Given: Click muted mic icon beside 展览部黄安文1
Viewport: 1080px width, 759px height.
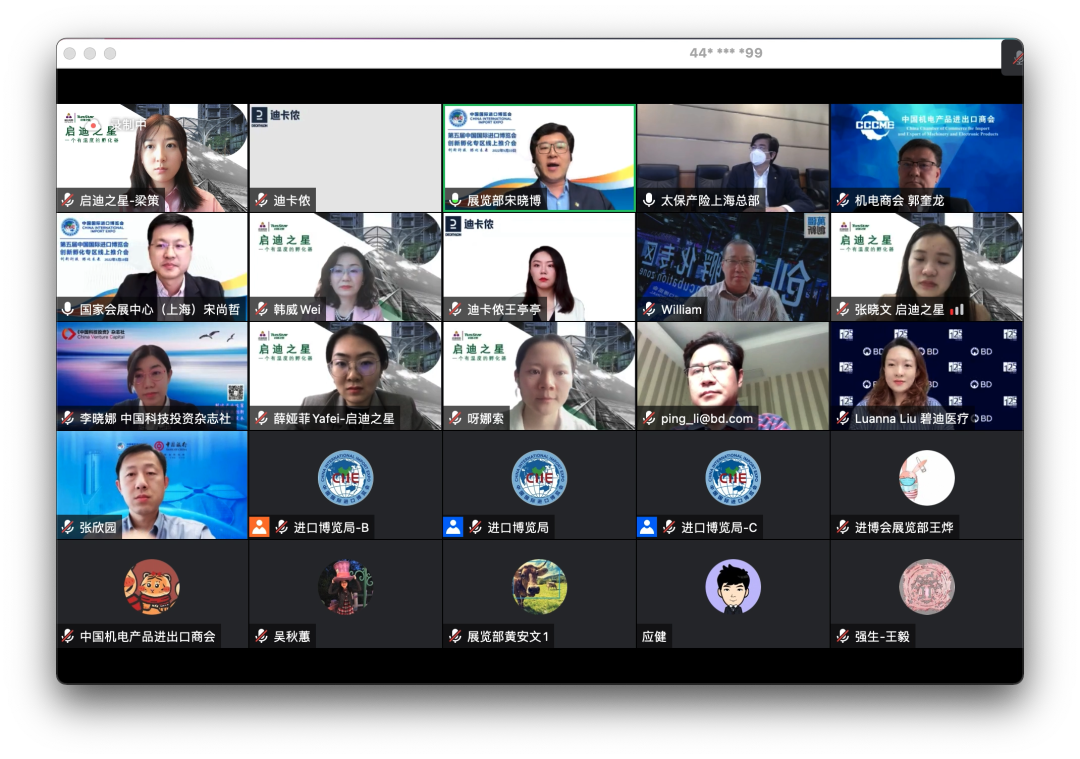Looking at the screenshot, I should 455,636.
